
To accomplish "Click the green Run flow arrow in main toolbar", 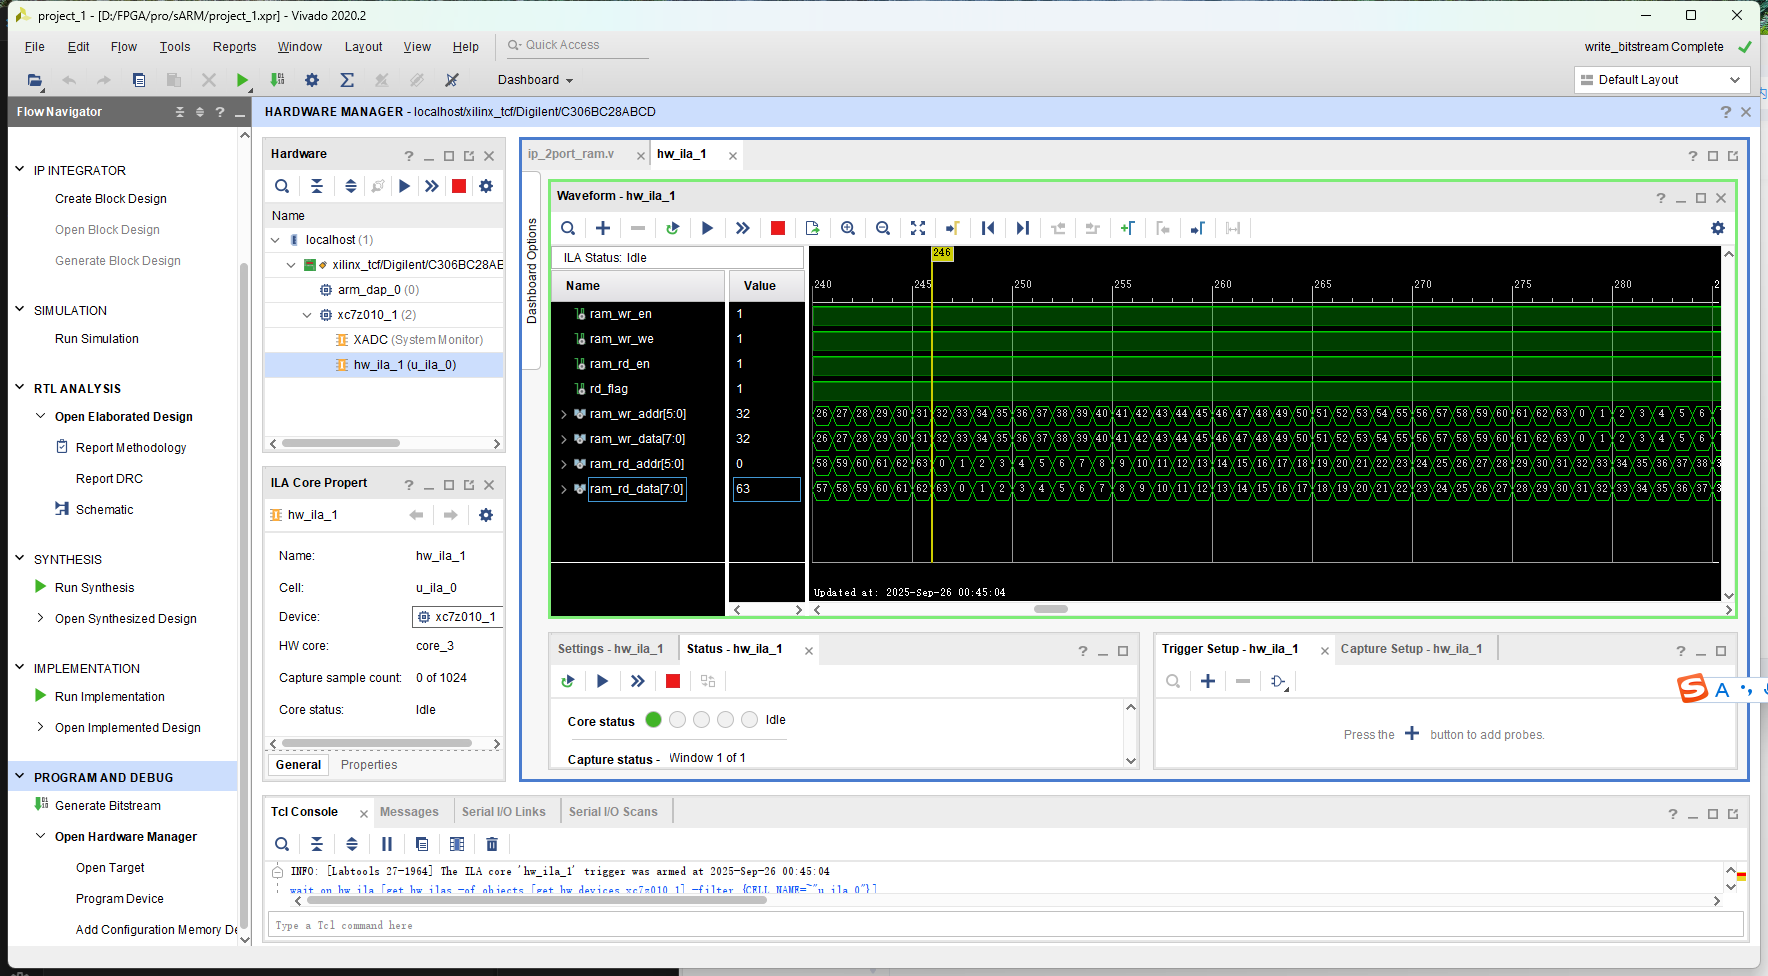I will click(x=242, y=80).
